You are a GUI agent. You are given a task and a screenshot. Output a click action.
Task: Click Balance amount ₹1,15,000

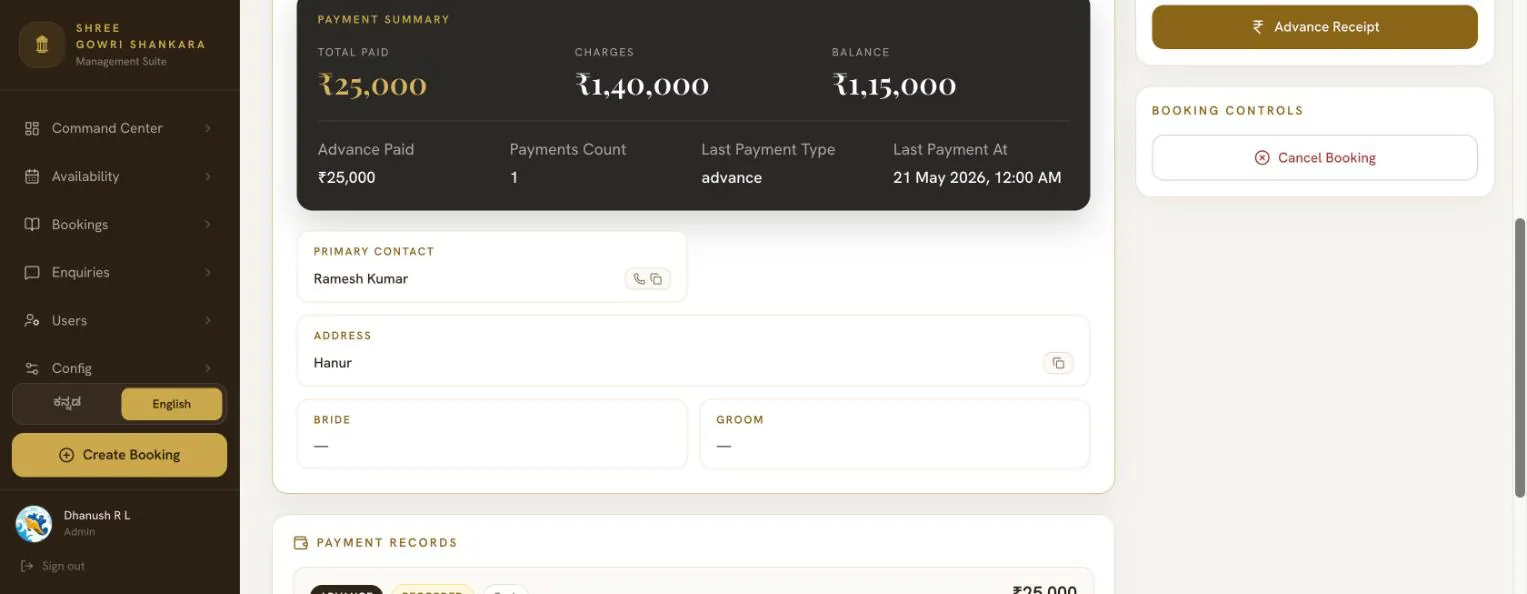click(894, 85)
